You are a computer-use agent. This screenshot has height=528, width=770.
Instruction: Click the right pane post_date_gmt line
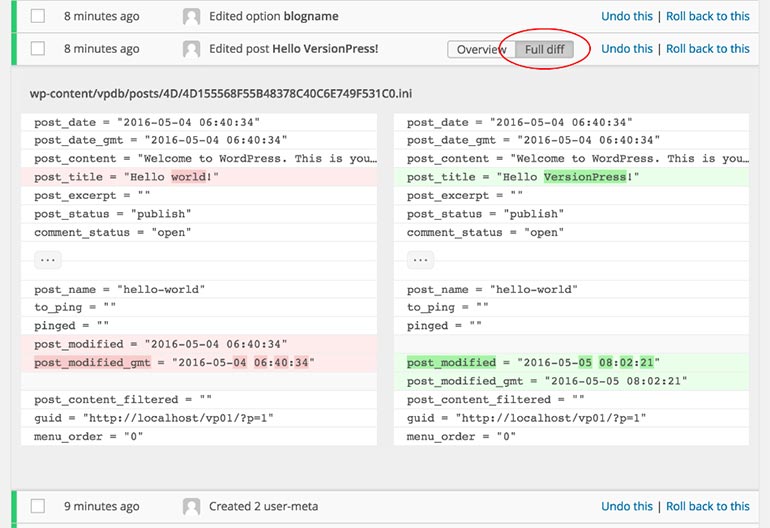[572, 140]
